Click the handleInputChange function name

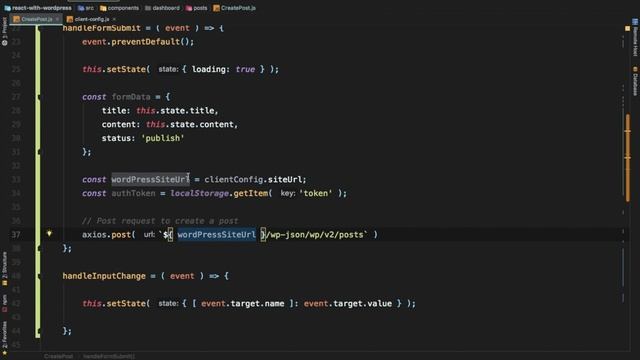pyautogui.click(x=104, y=276)
